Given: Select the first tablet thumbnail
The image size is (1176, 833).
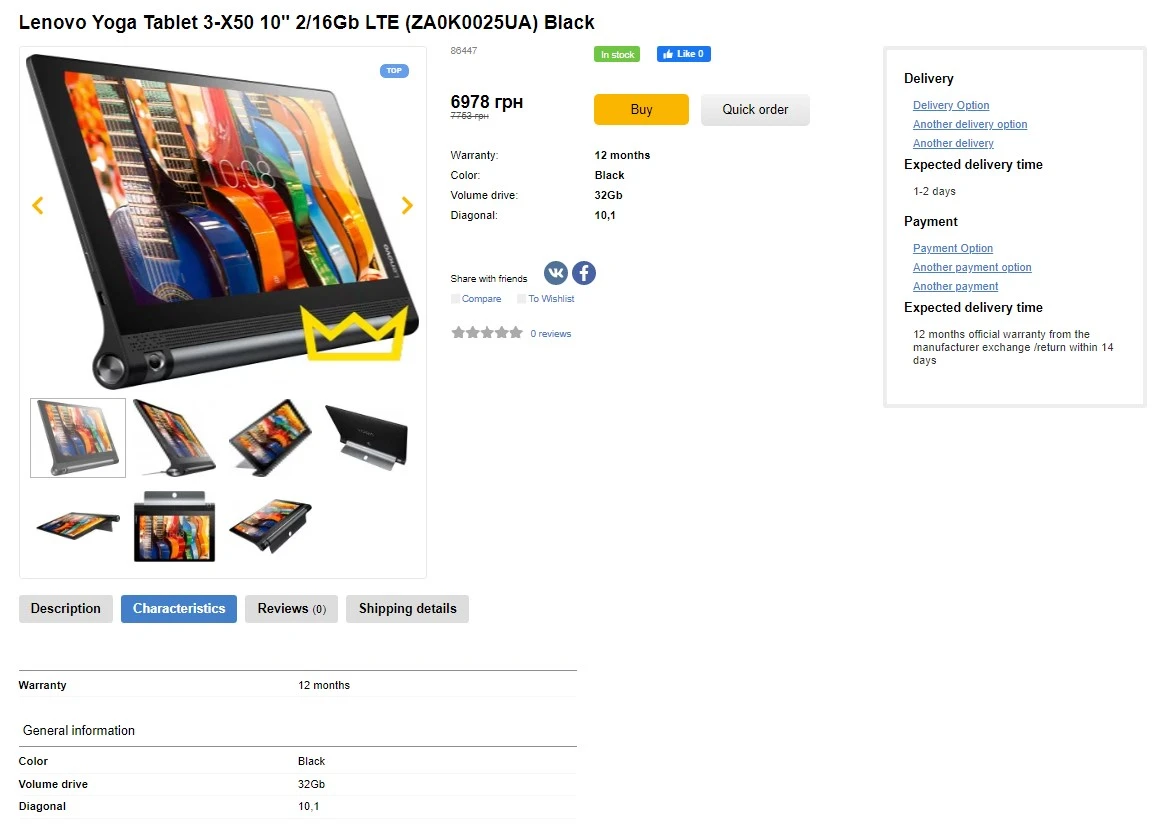Looking at the screenshot, I should [x=78, y=438].
